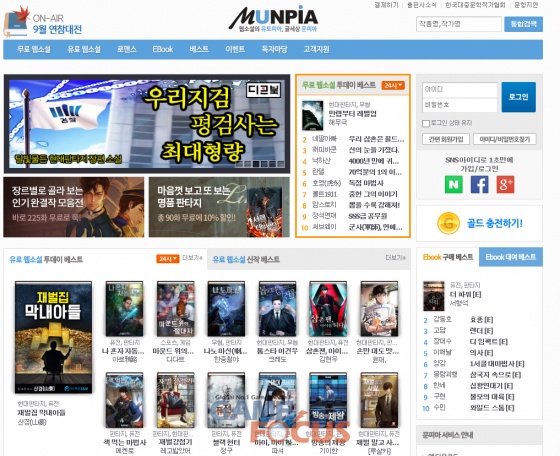Screen dimensions: 560x456
Task: Open the 출판사소식 top link
Action: pos(422,5)
